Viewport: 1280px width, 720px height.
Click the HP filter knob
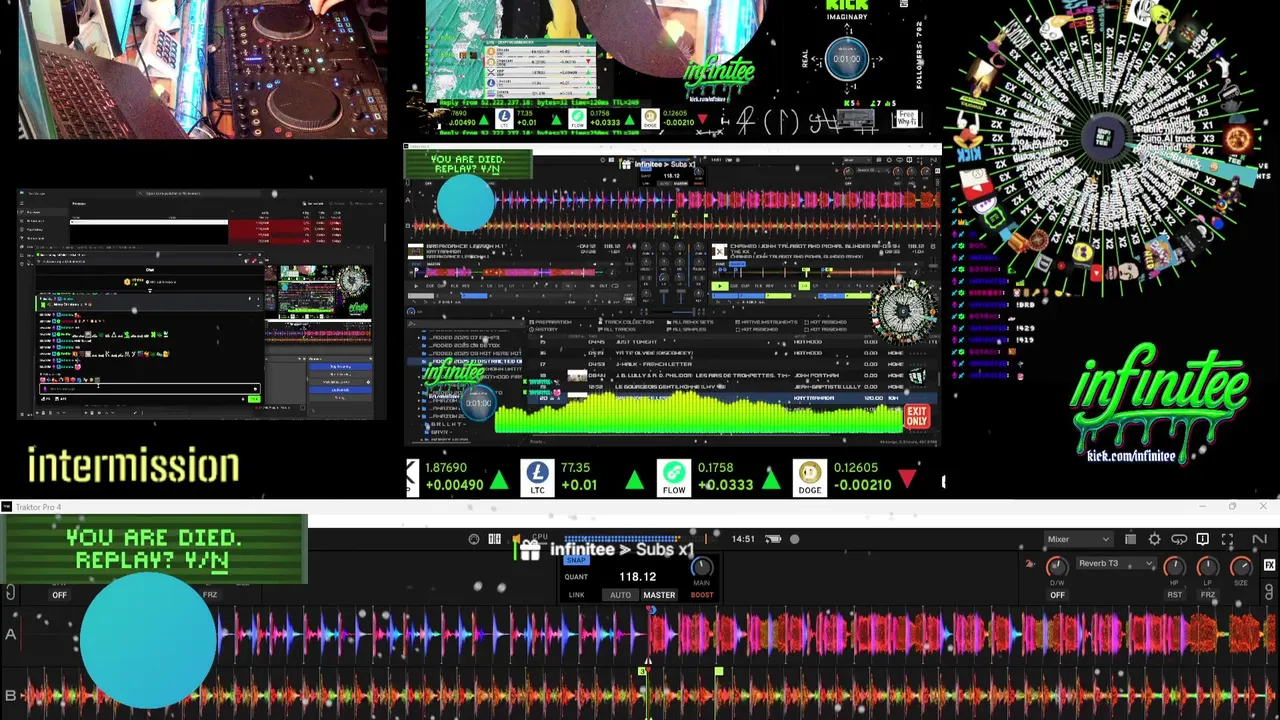(1175, 567)
